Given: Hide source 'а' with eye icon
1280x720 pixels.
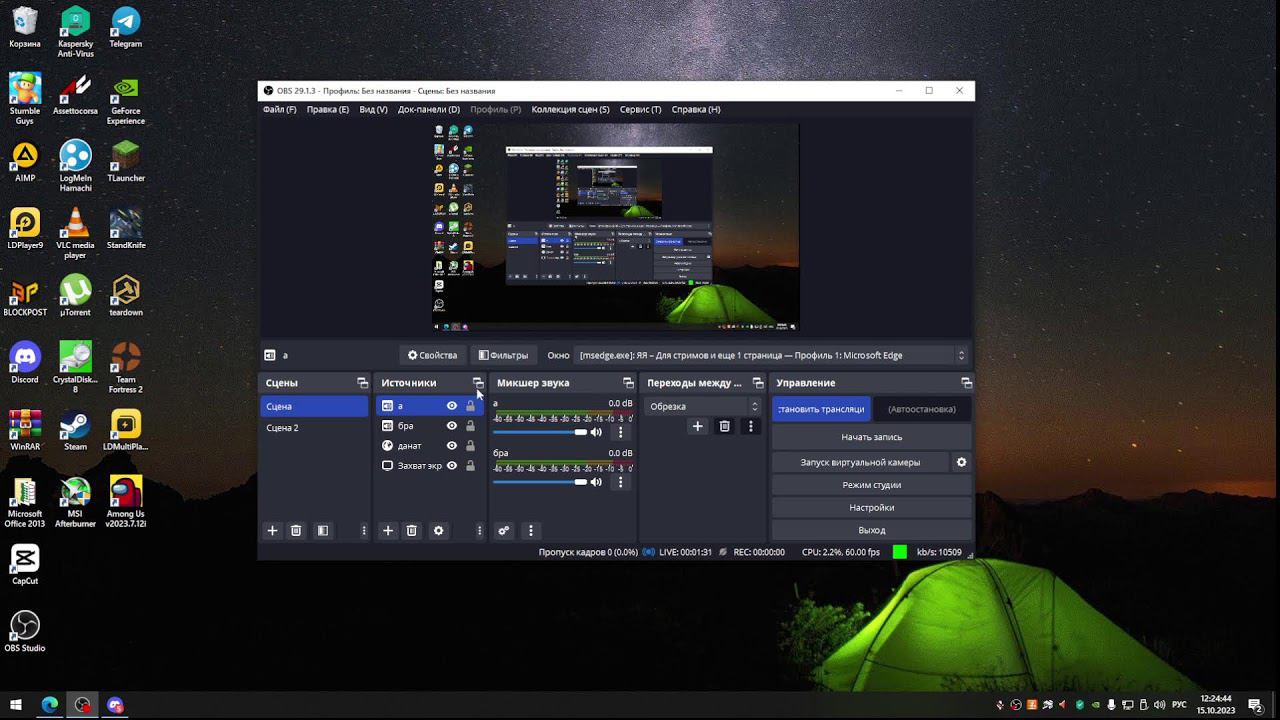Looking at the screenshot, I should pyautogui.click(x=452, y=406).
